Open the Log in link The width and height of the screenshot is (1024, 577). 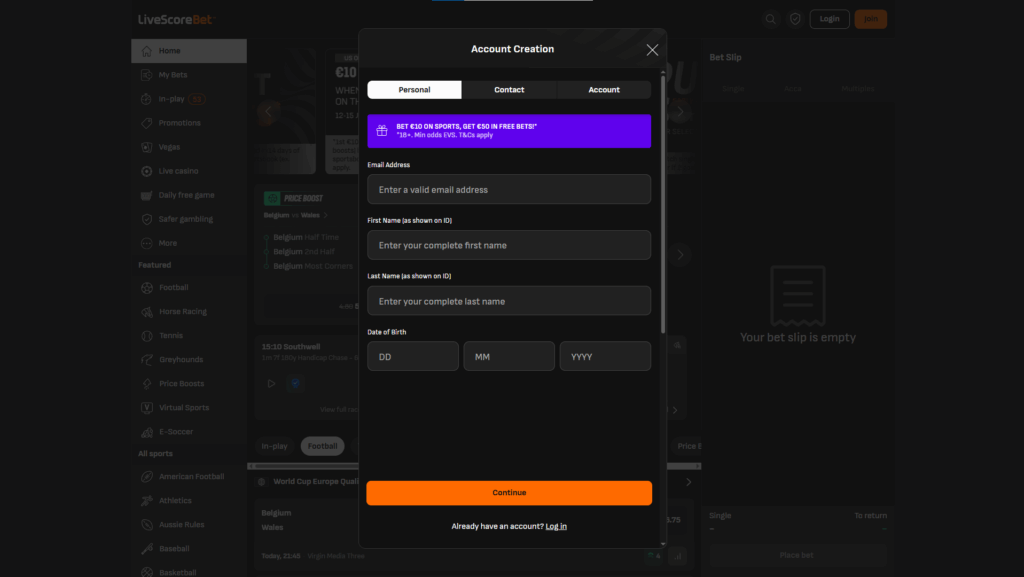[x=556, y=526]
